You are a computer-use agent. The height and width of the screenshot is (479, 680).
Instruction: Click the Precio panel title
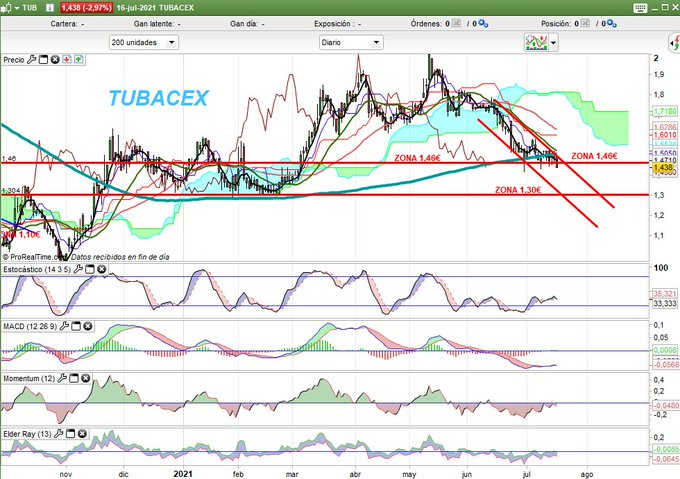pyautogui.click(x=14, y=60)
